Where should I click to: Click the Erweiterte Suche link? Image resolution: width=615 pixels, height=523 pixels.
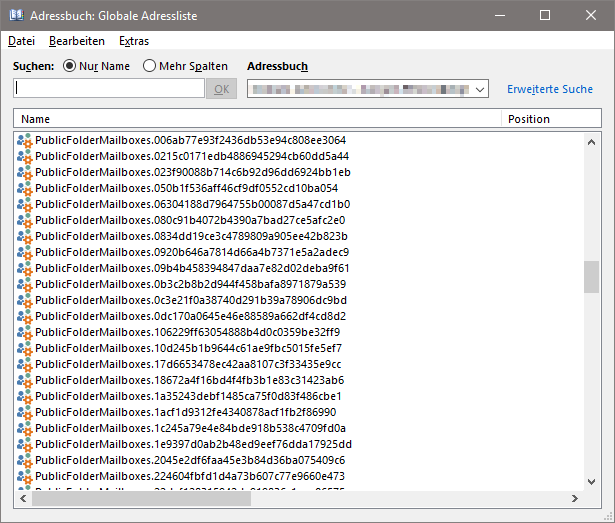coord(549,89)
